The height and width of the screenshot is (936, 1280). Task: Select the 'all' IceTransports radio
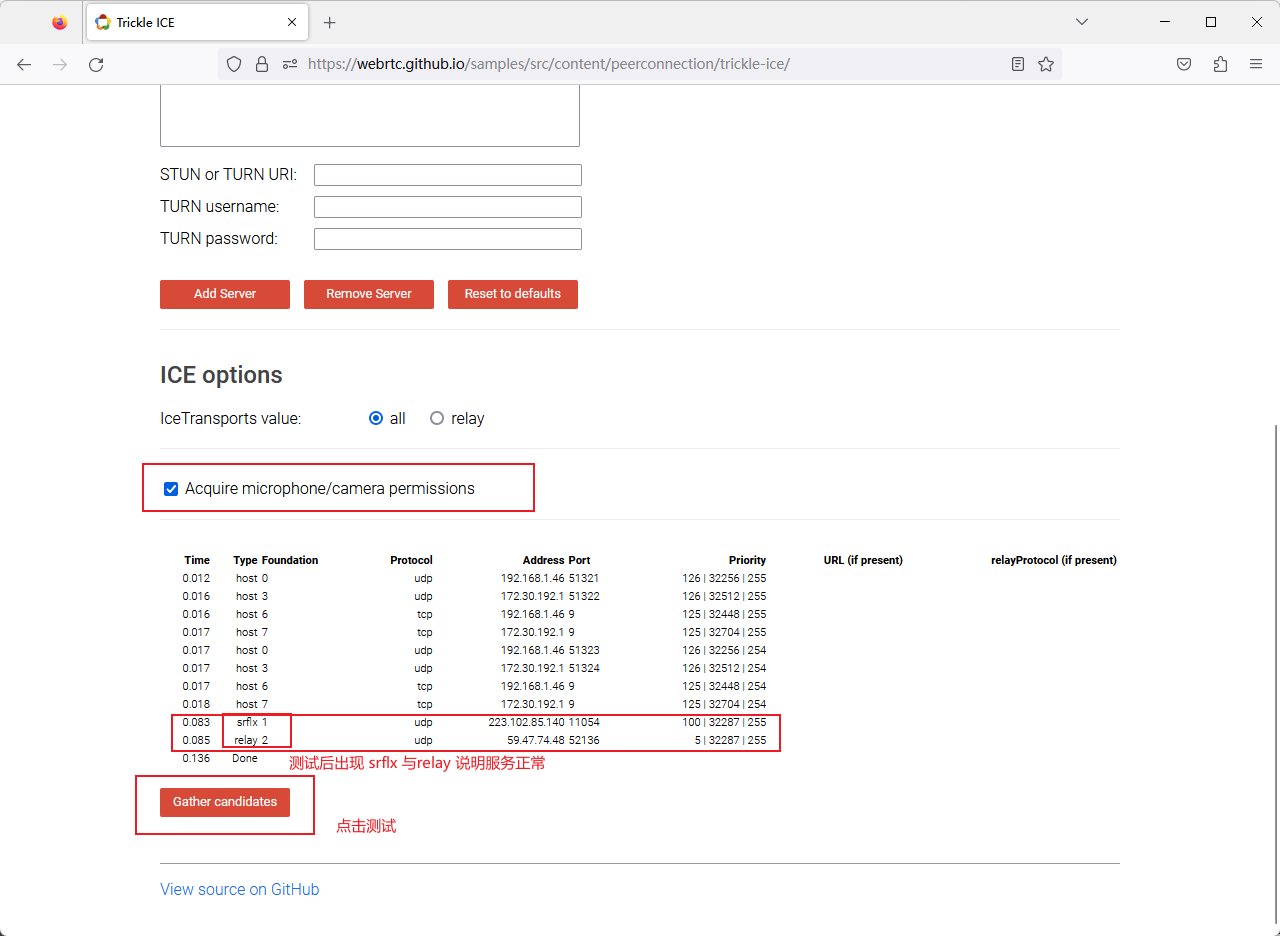point(376,419)
